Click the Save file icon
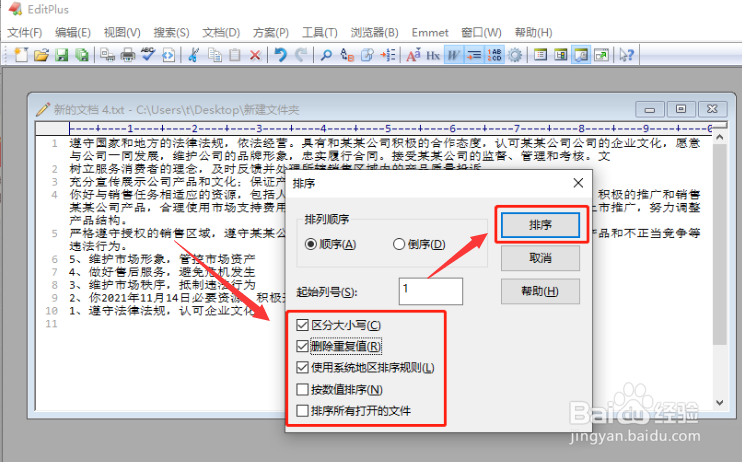 click(x=62, y=55)
